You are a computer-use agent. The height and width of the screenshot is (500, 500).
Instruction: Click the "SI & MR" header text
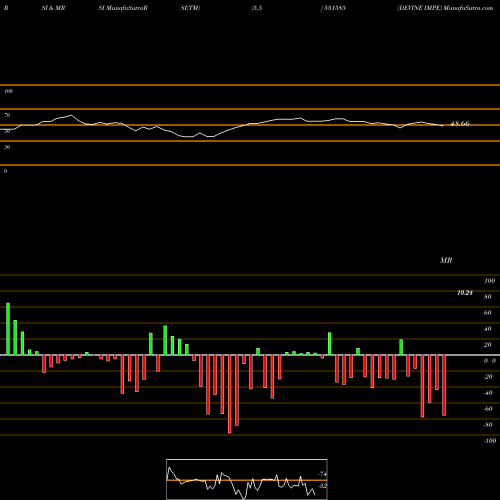tap(53, 8)
